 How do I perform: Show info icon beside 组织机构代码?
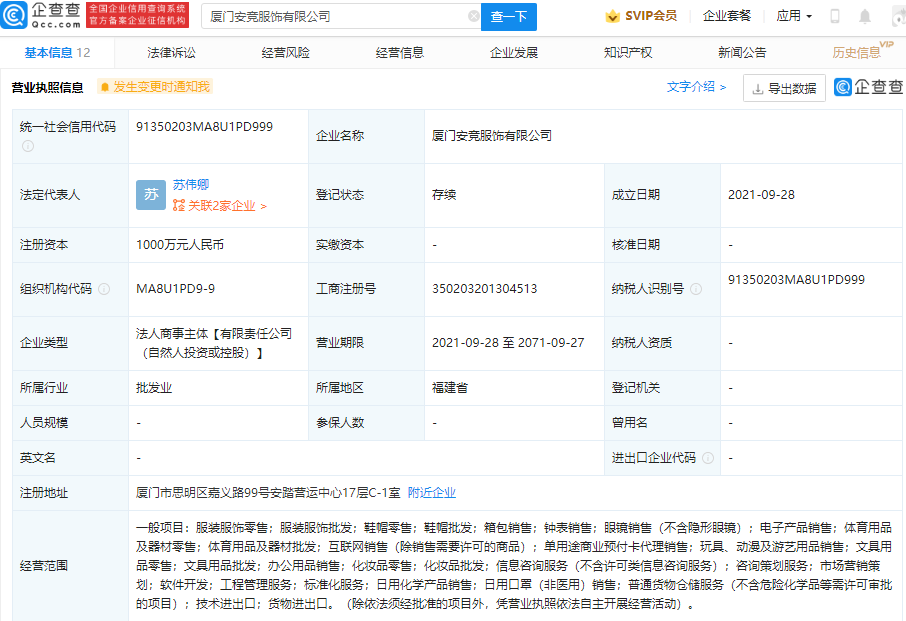pyautogui.click(x=104, y=289)
